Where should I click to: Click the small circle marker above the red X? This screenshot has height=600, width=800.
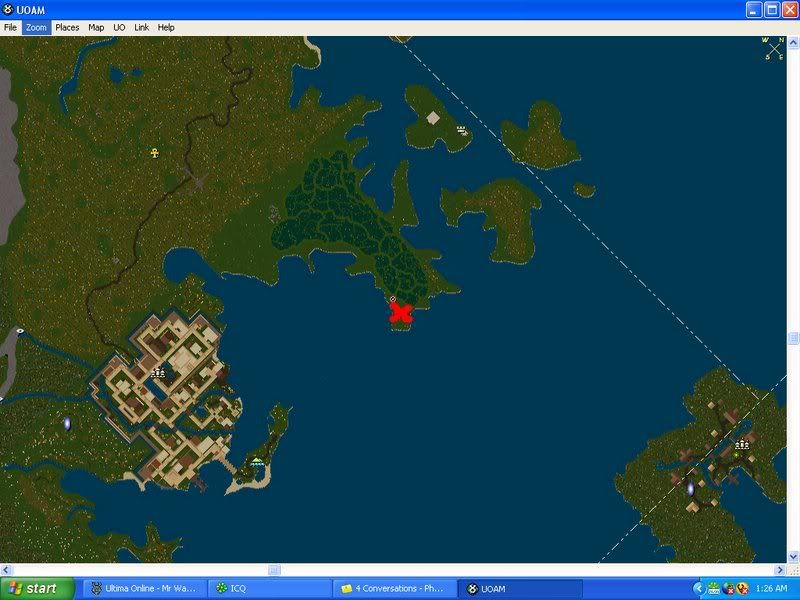pyautogui.click(x=392, y=299)
